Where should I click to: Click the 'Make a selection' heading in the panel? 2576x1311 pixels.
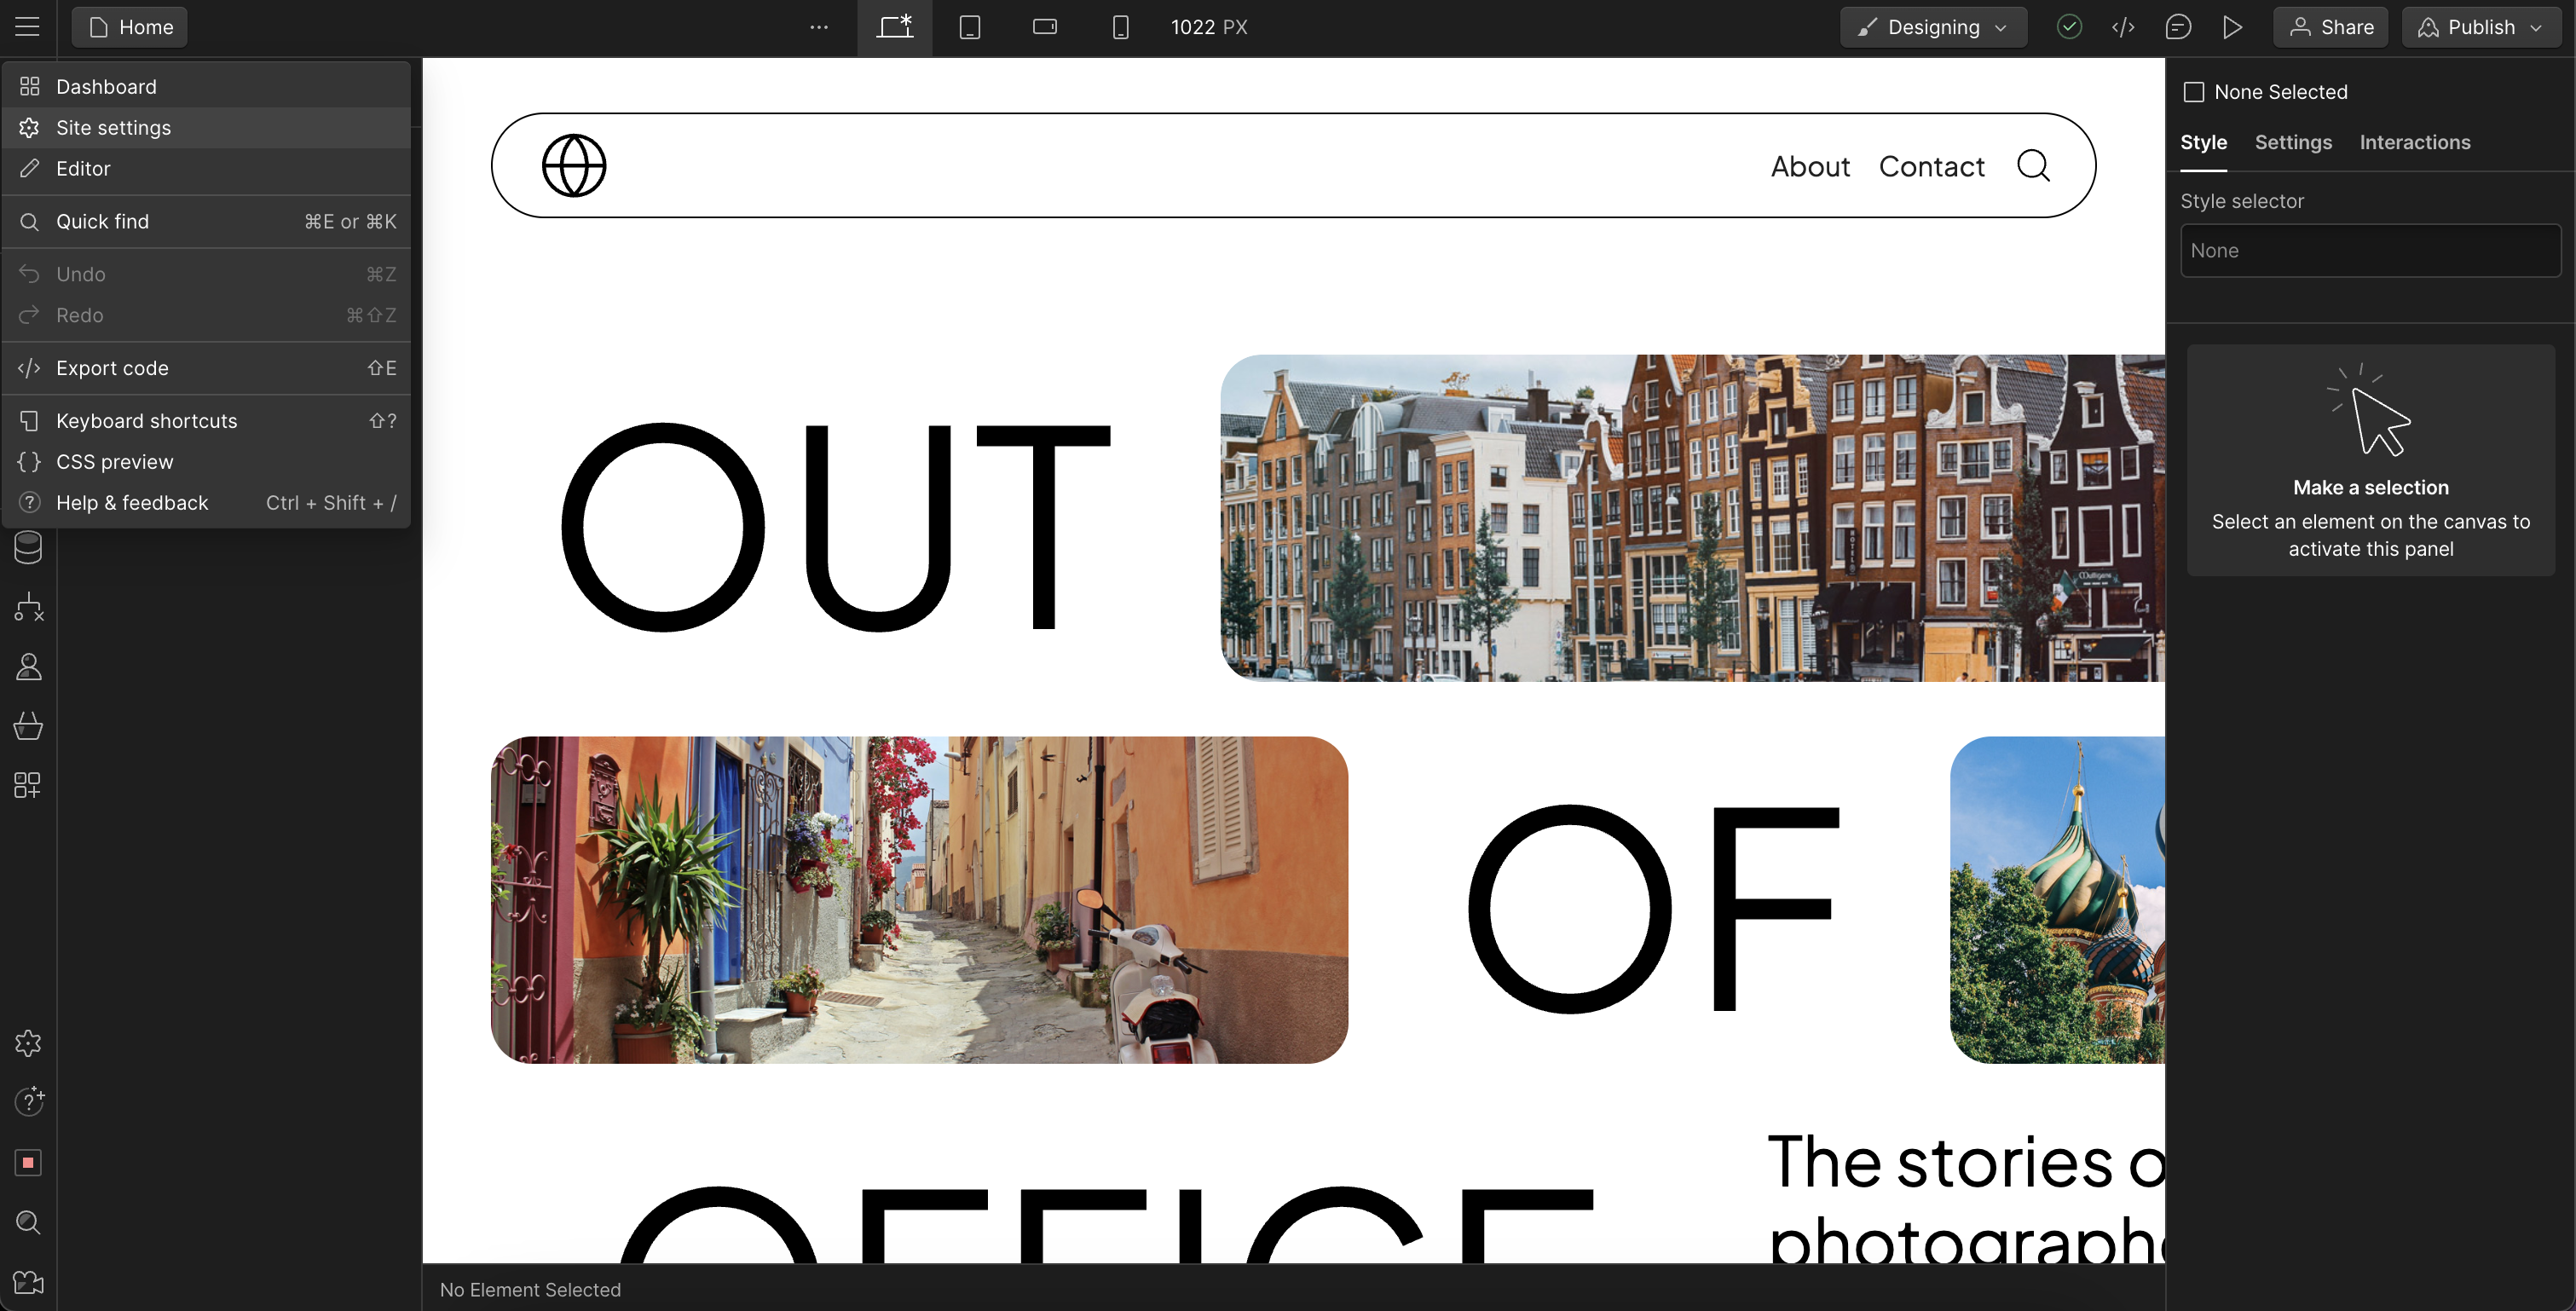2370,488
